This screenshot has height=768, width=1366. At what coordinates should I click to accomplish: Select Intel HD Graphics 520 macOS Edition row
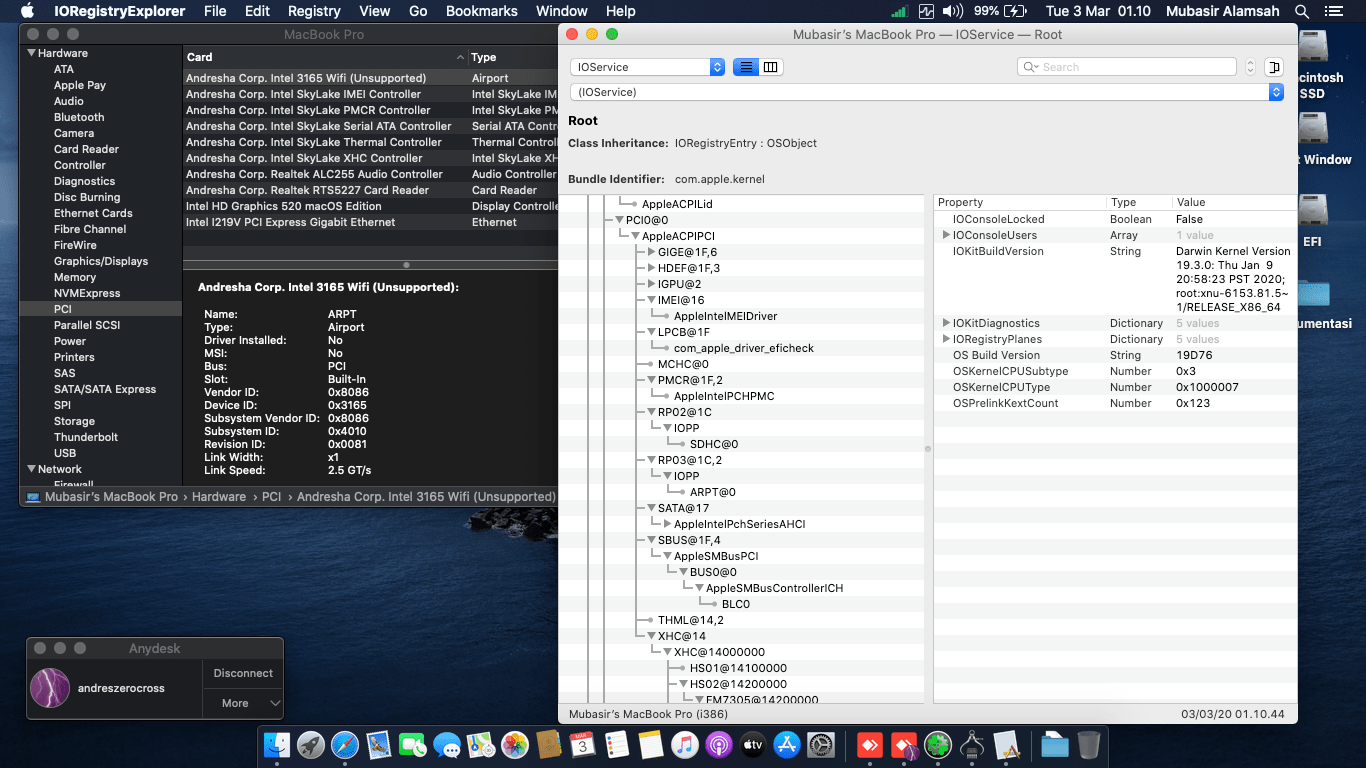point(371,206)
